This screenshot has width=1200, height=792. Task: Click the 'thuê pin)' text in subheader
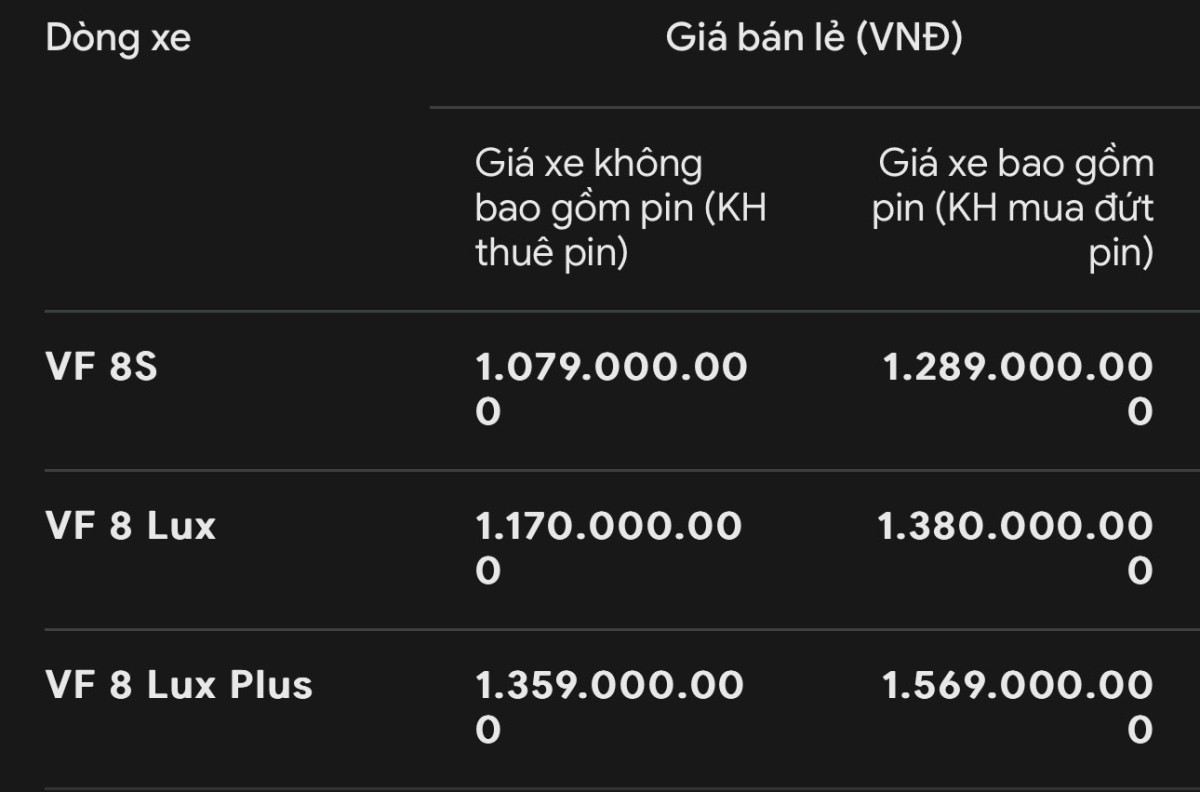click(x=551, y=254)
